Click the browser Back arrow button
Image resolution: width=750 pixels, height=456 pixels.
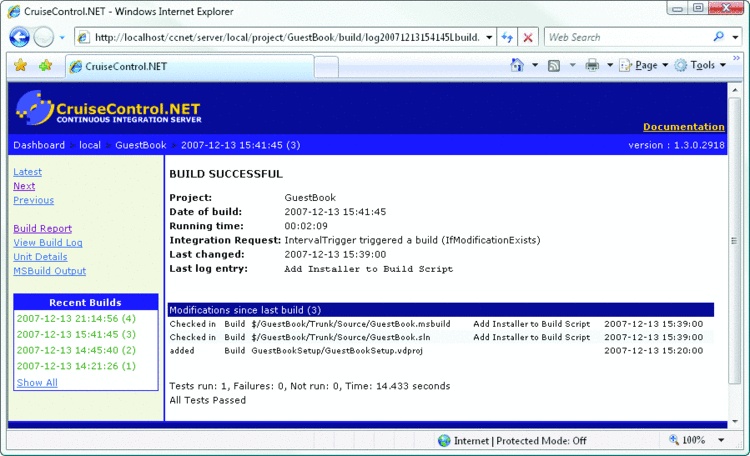point(20,37)
